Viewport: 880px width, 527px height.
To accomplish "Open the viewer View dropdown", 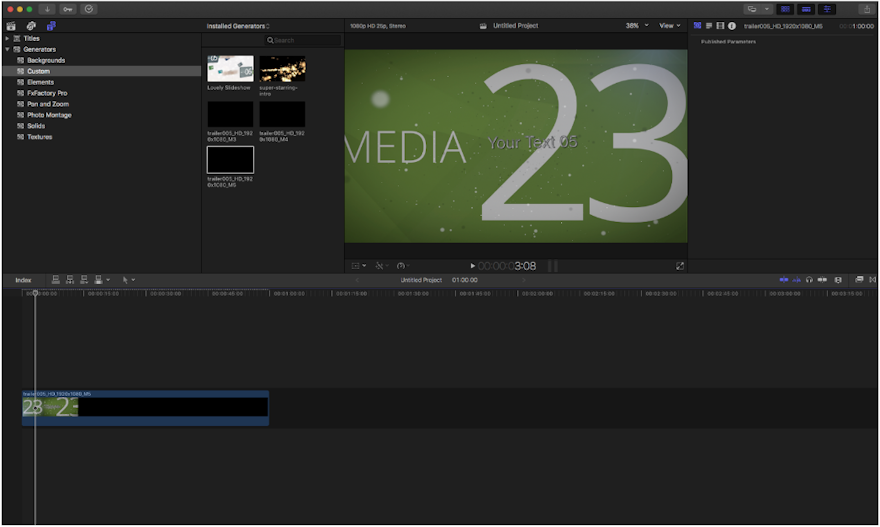I will (x=669, y=26).
